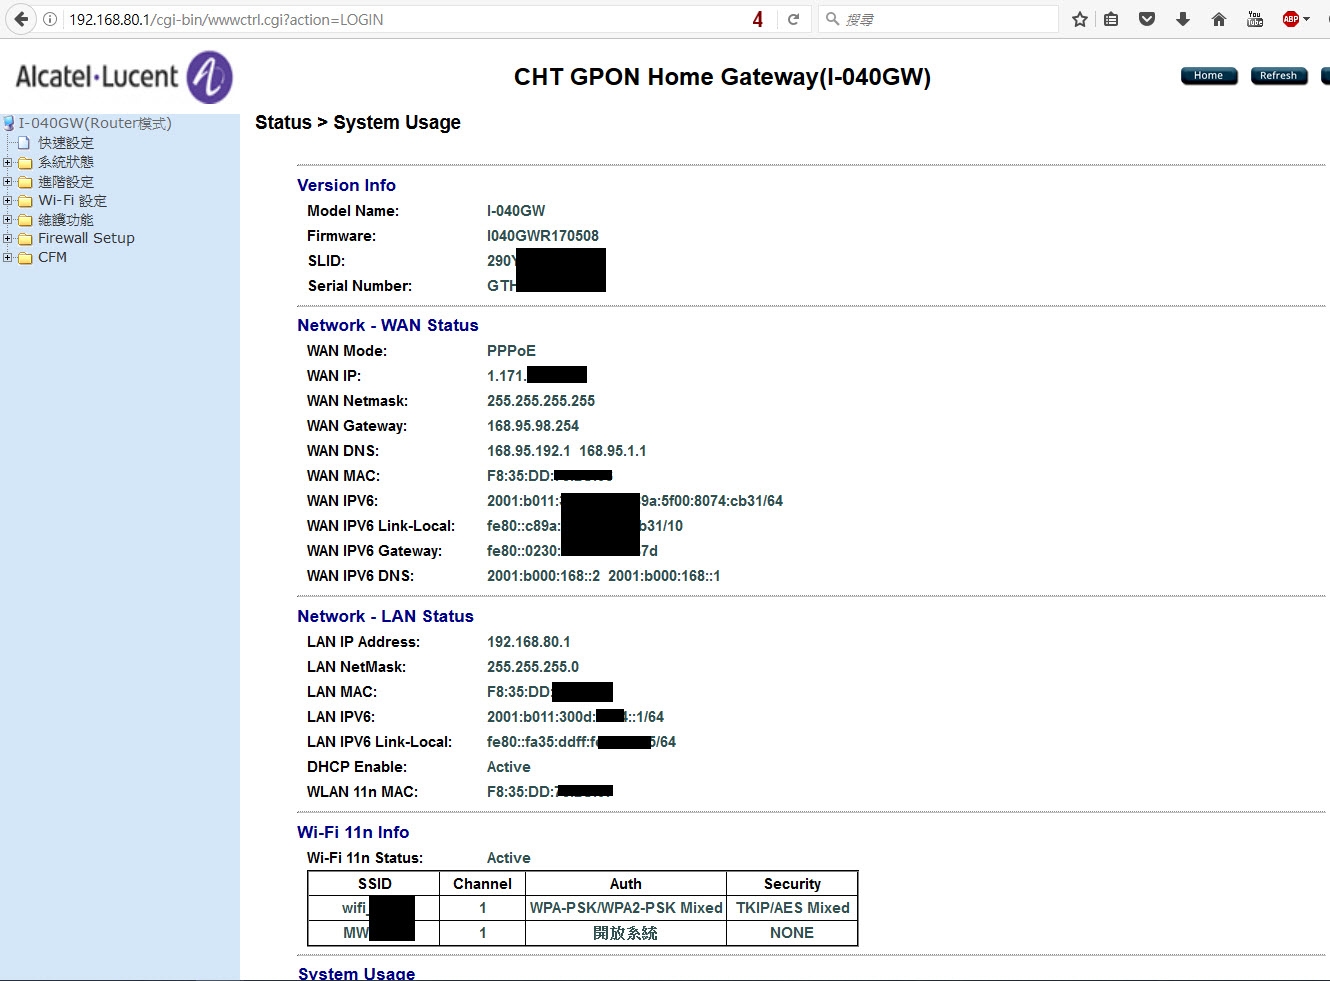Click the WAN Netmask 255.255.255.255
This screenshot has height=981, width=1330.
[541, 401]
